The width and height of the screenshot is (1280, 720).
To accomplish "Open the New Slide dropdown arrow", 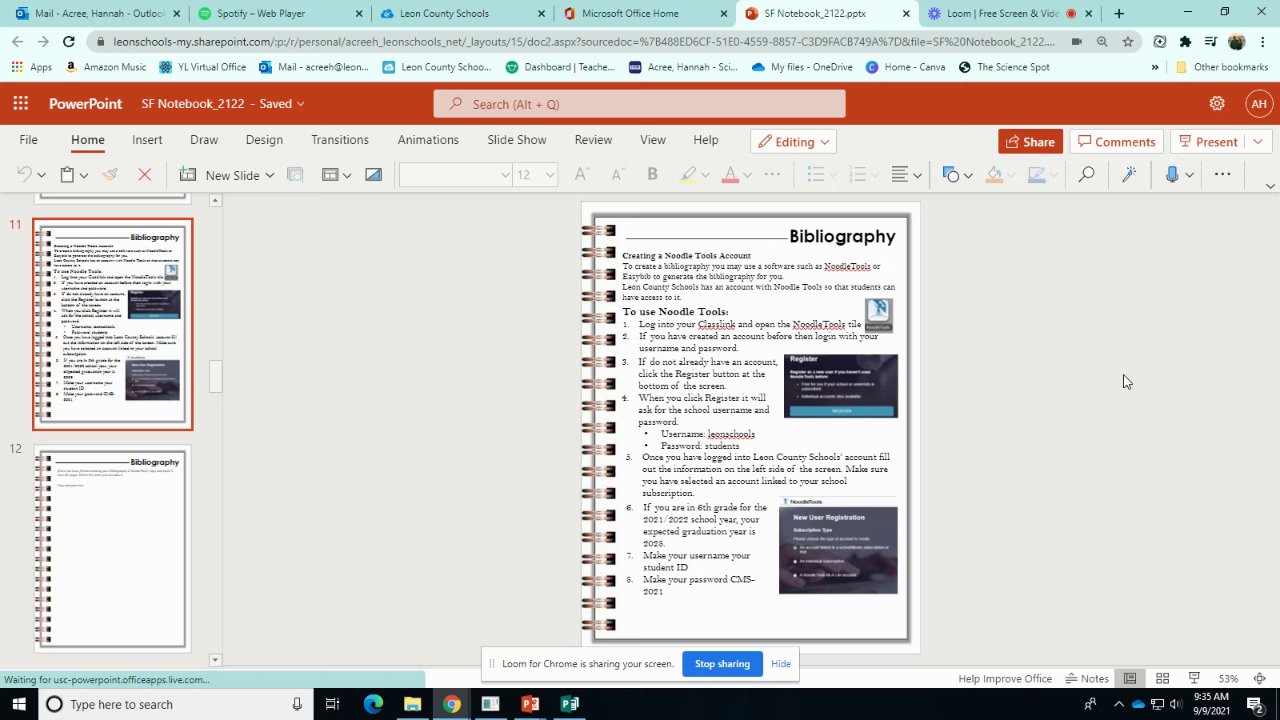I will pos(269,176).
